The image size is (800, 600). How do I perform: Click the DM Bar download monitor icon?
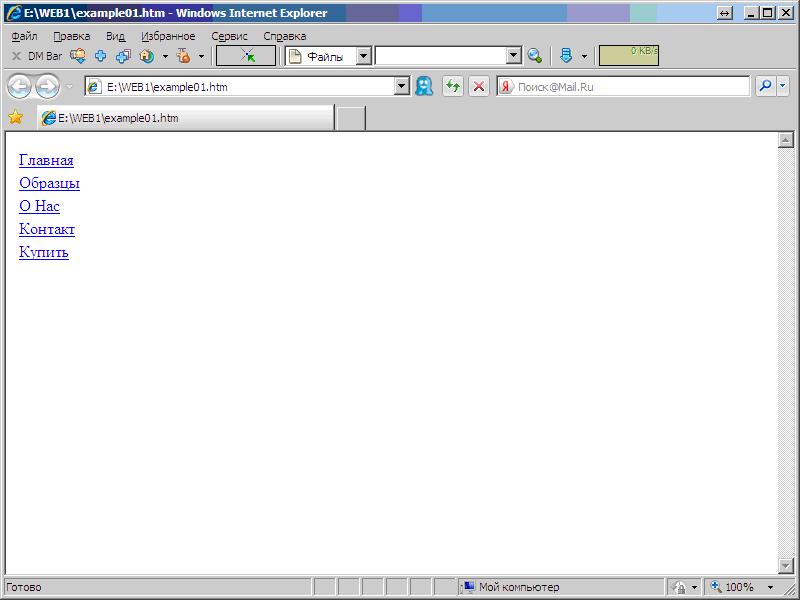78,56
